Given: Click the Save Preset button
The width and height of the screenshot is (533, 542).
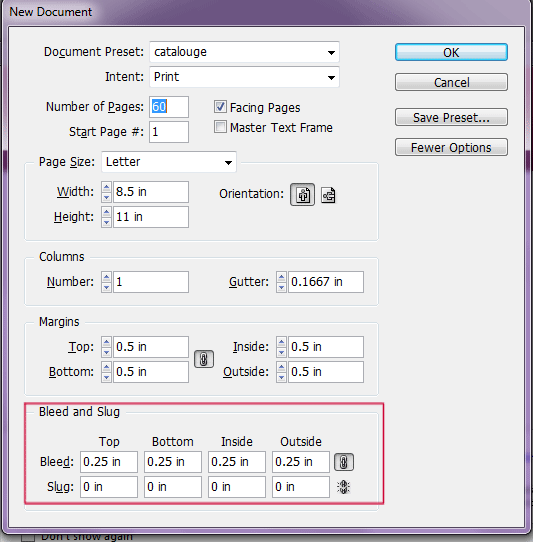Looking at the screenshot, I should pyautogui.click(x=451, y=117).
